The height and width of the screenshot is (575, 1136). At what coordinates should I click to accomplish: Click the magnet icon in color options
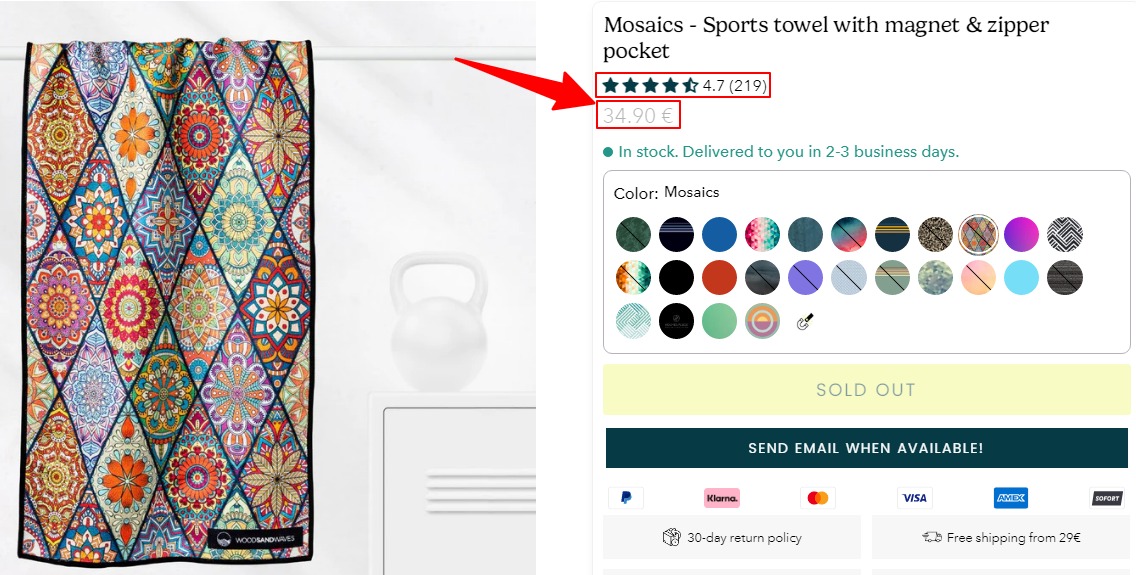(x=805, y=322)
